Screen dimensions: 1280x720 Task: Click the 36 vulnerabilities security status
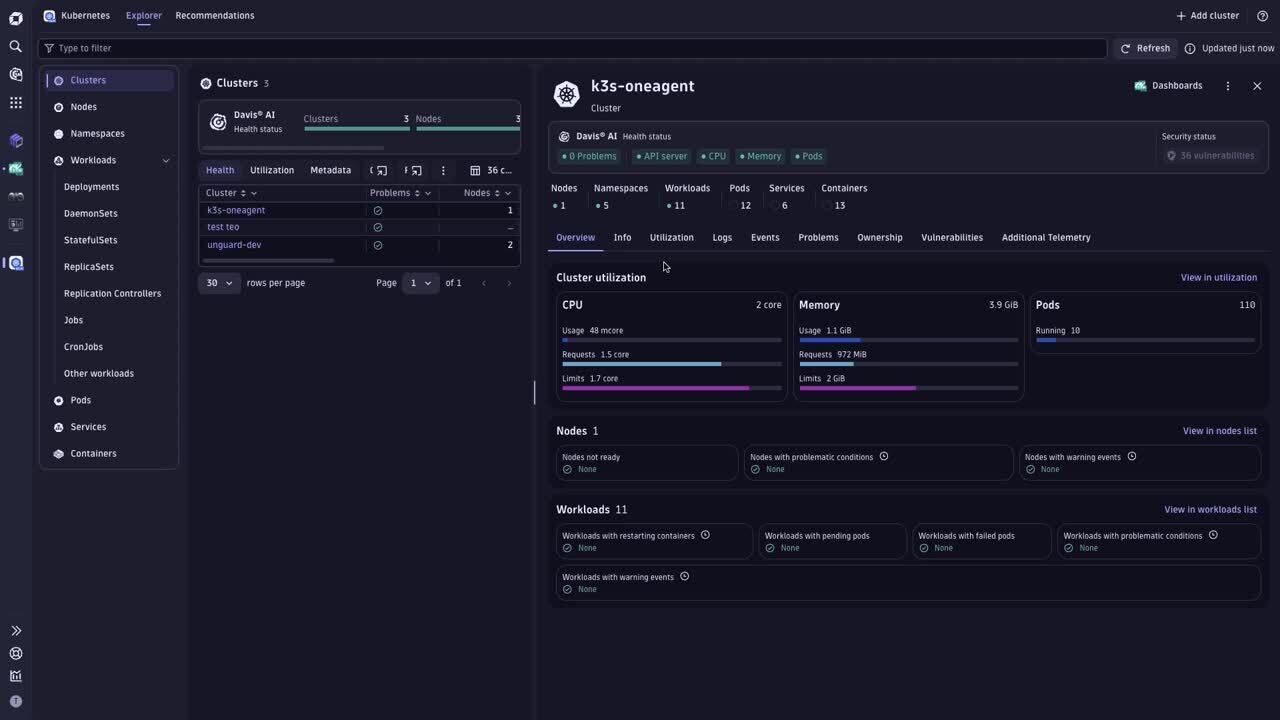coord(1211,156)
